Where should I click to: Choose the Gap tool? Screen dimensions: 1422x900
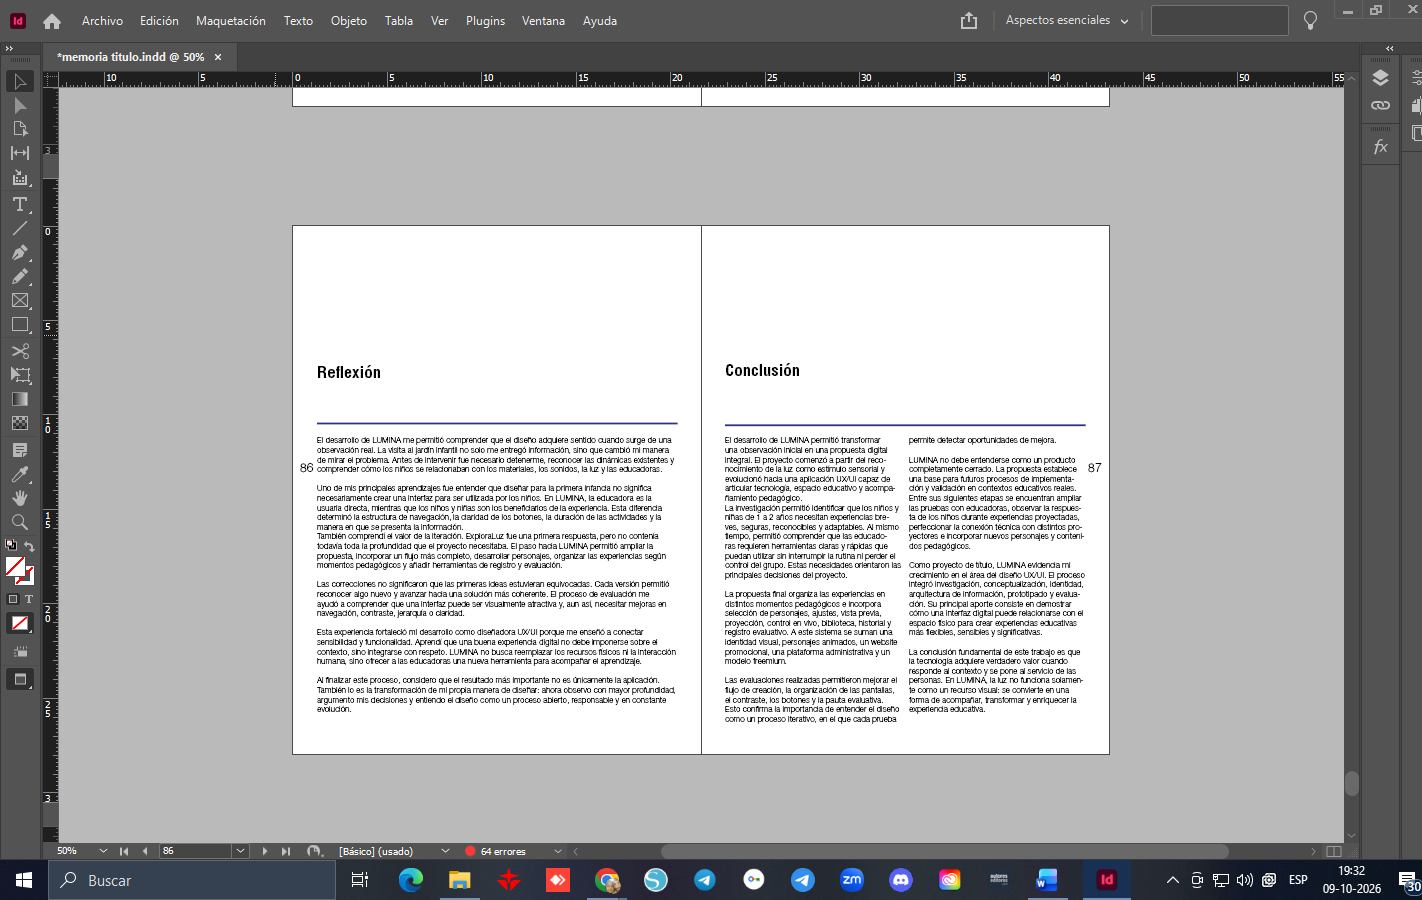[x=20, y=153]
